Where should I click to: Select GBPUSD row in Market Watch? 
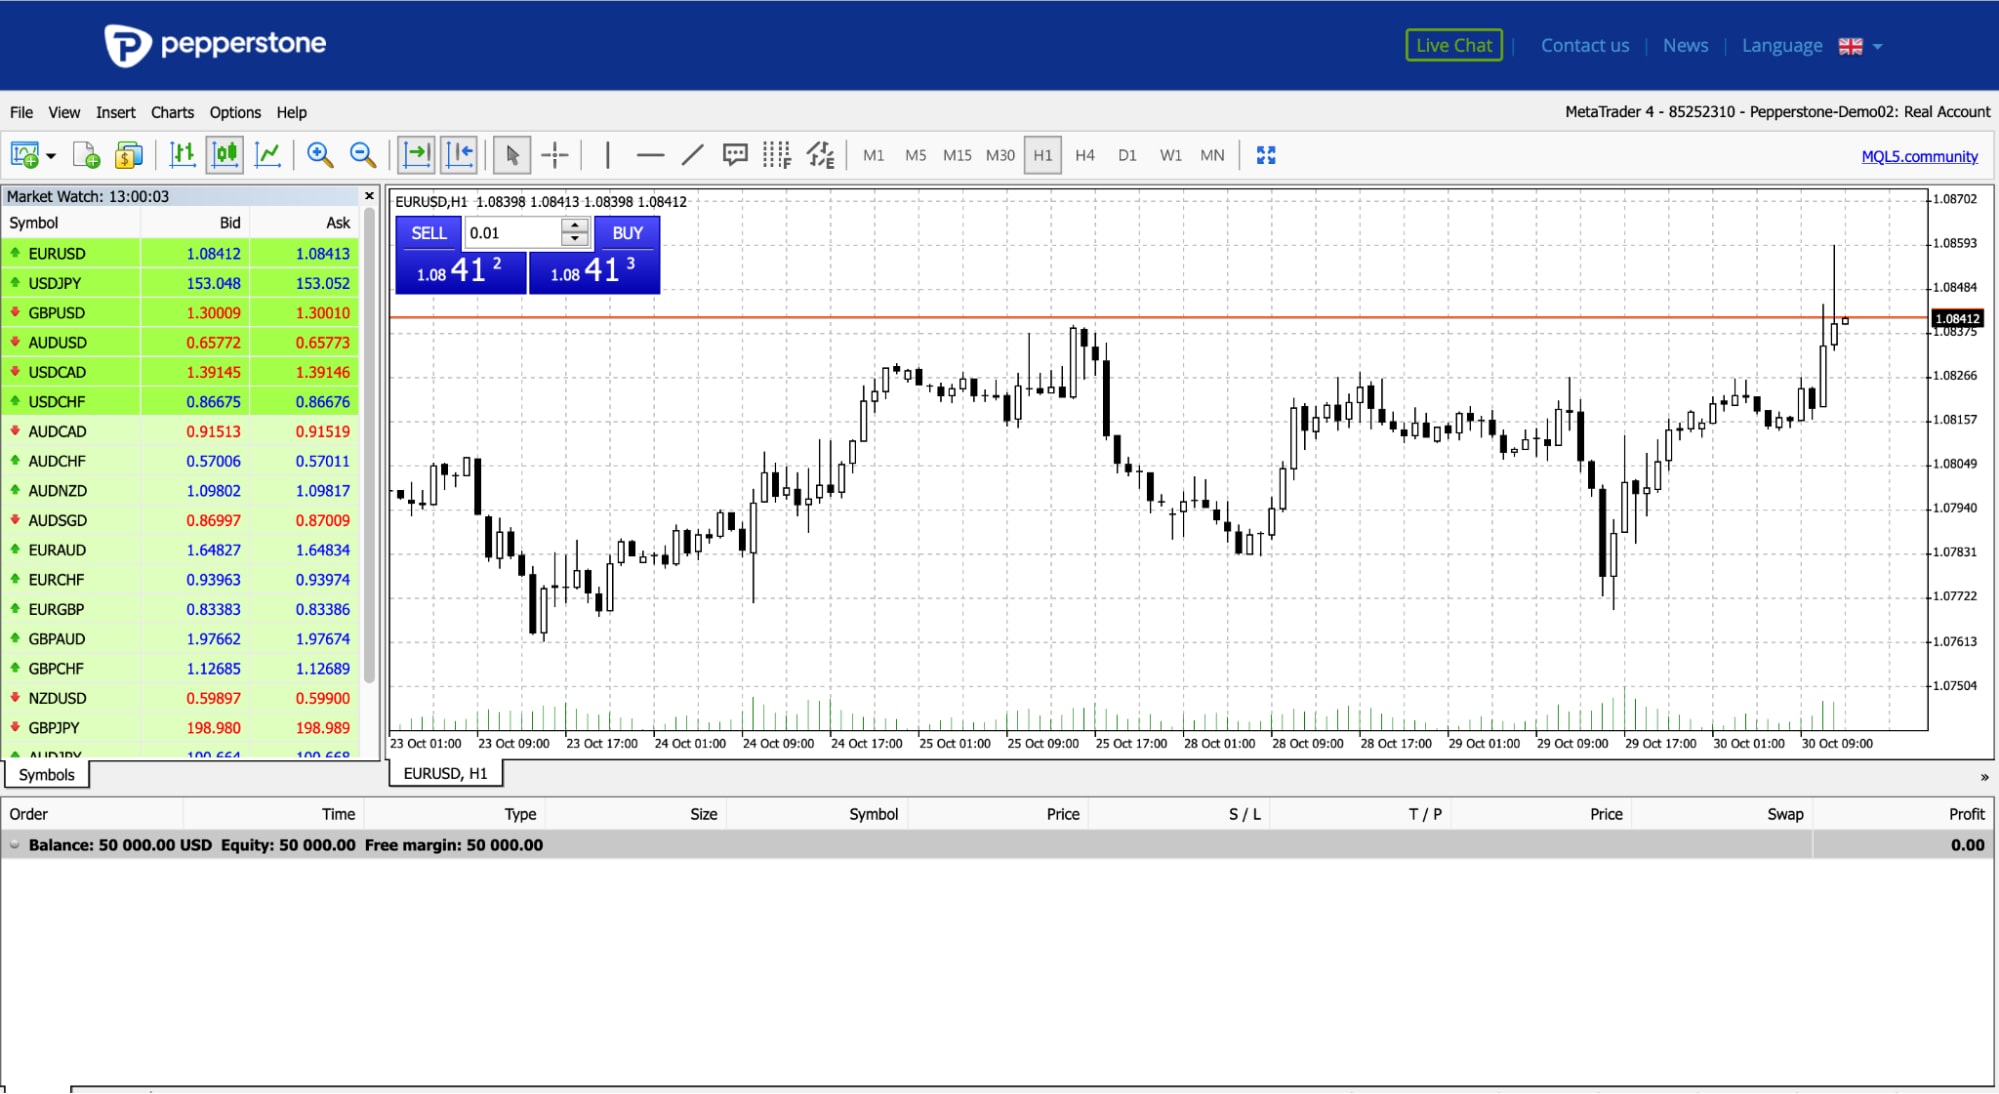(x=180, y=313)
